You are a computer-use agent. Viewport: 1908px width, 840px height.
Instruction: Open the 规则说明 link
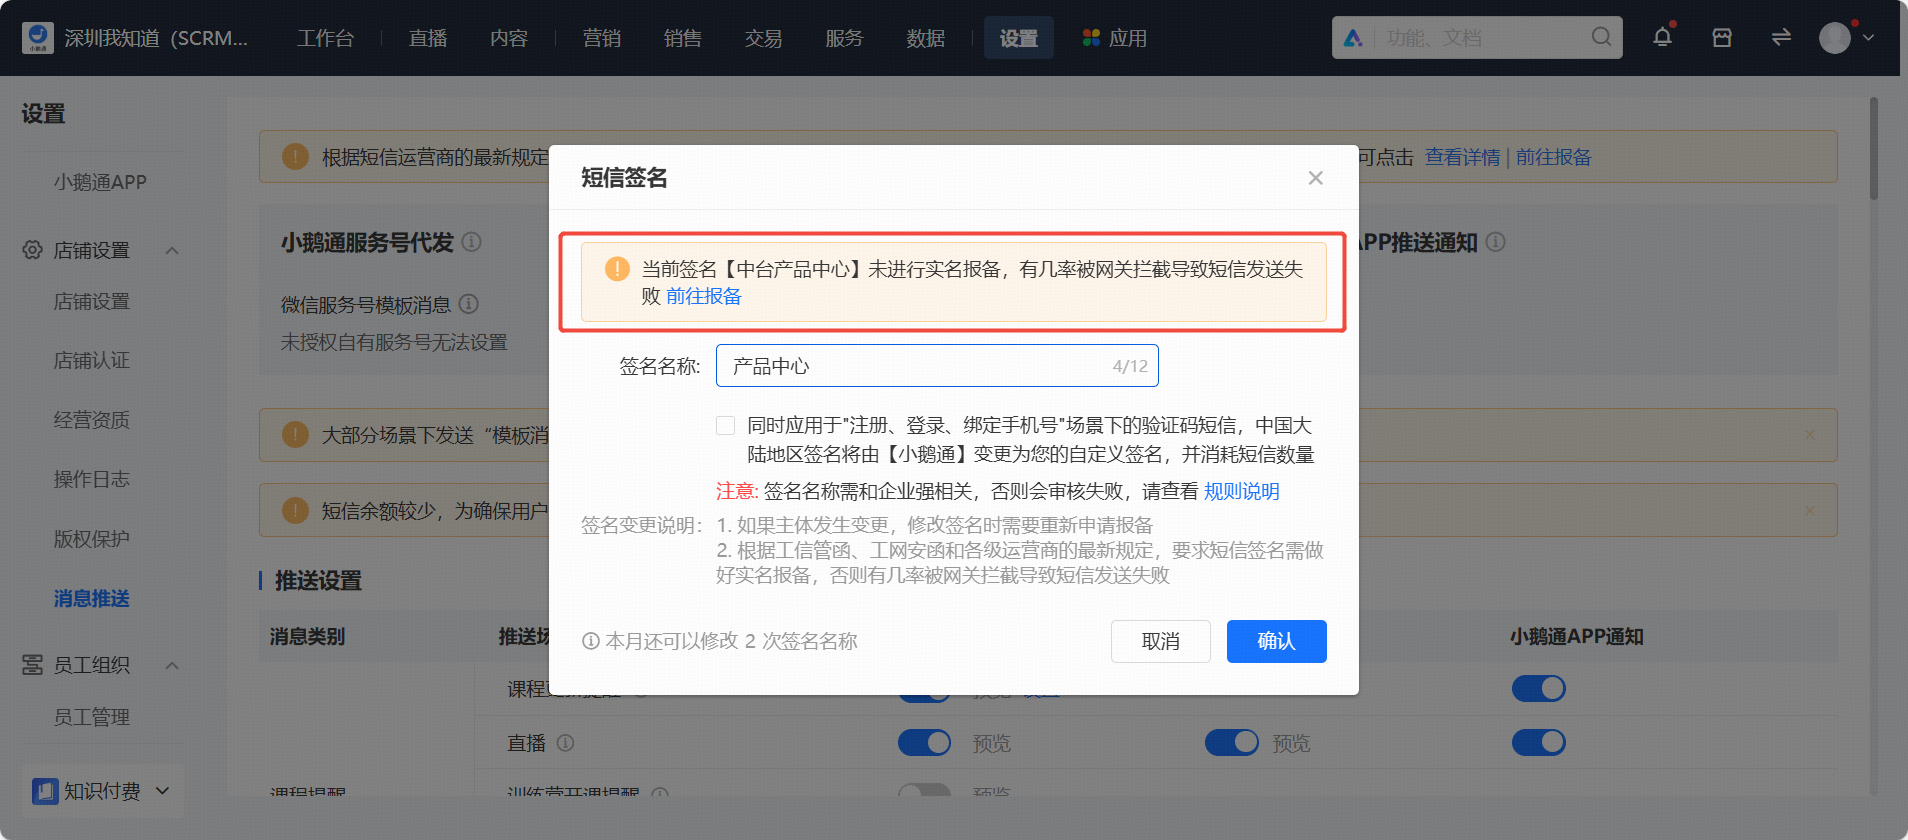click(1242, 491)
